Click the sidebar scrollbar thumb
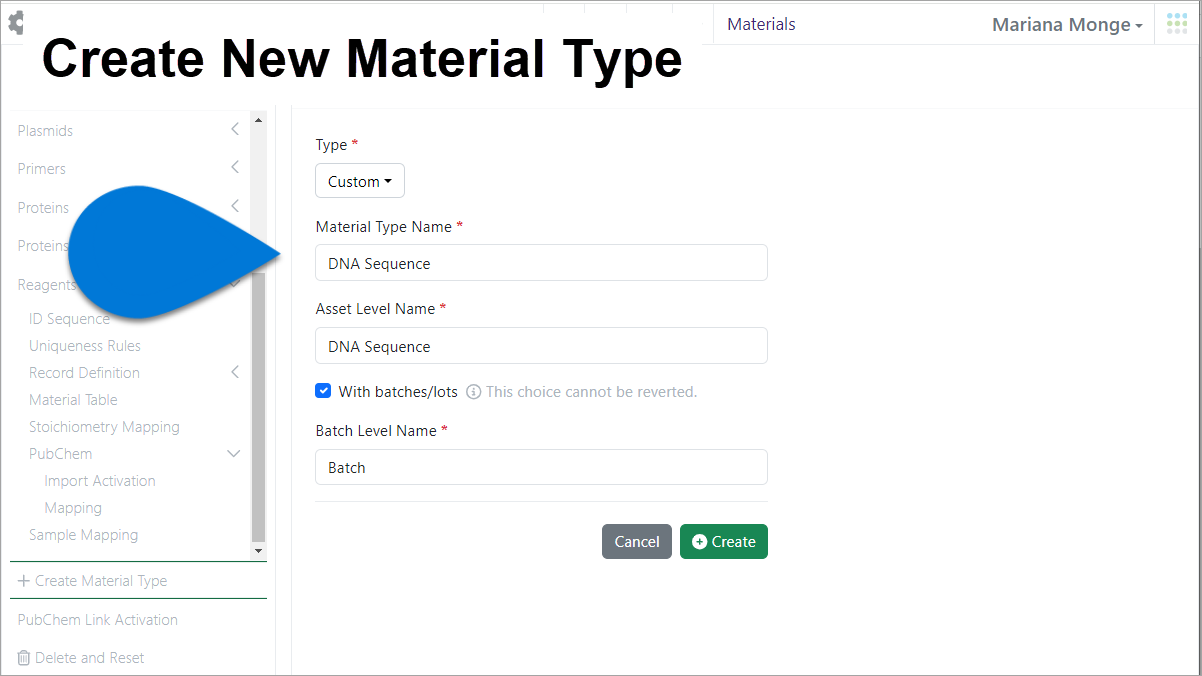The height and width of the screenshot is (676, 1202). [258, 405]
